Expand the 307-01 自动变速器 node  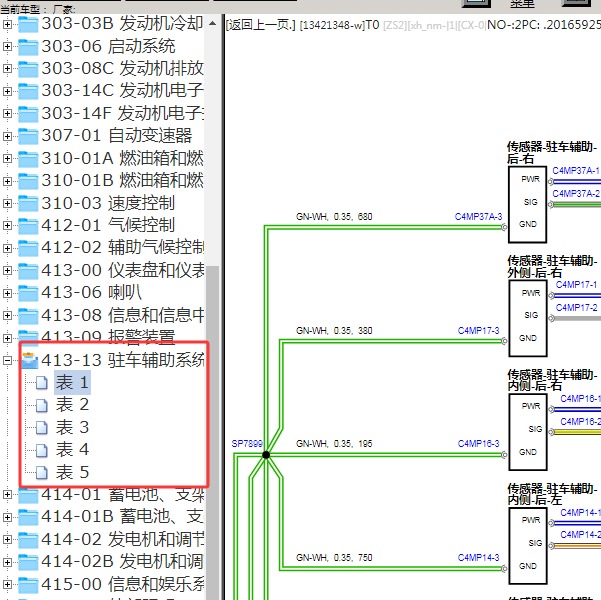point(7,136)
